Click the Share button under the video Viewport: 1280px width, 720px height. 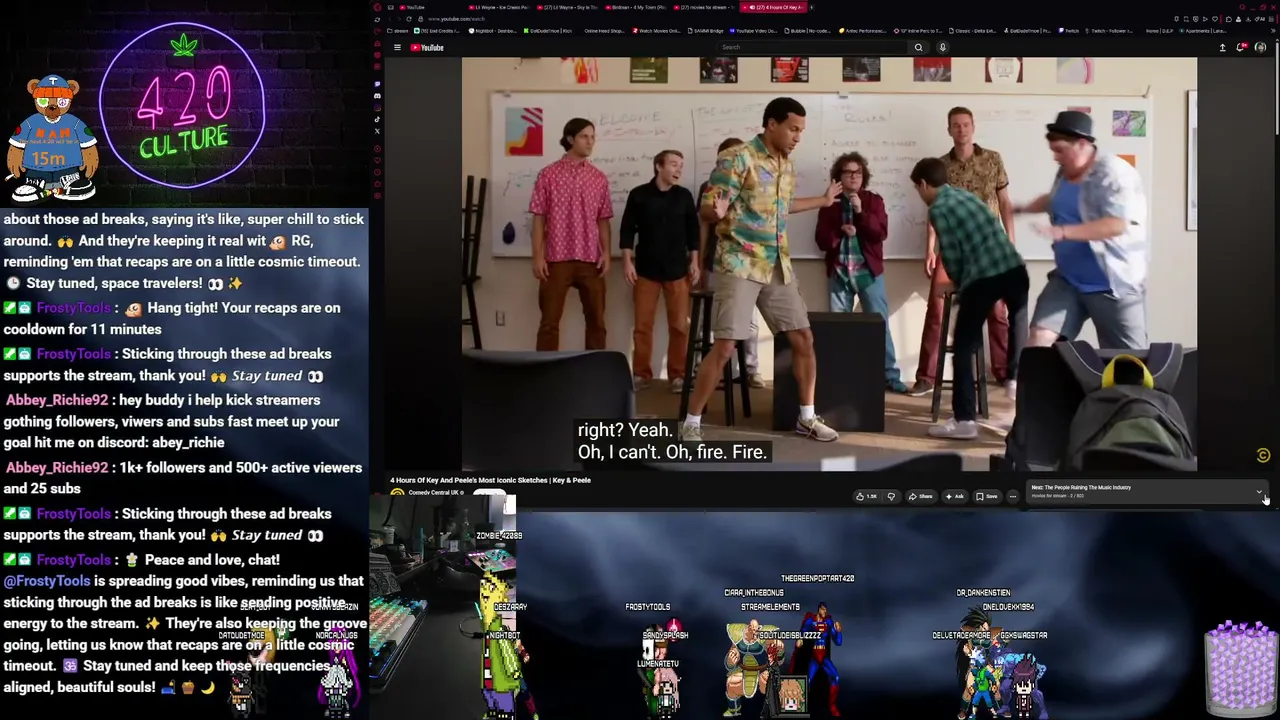[x=921, y=496]
